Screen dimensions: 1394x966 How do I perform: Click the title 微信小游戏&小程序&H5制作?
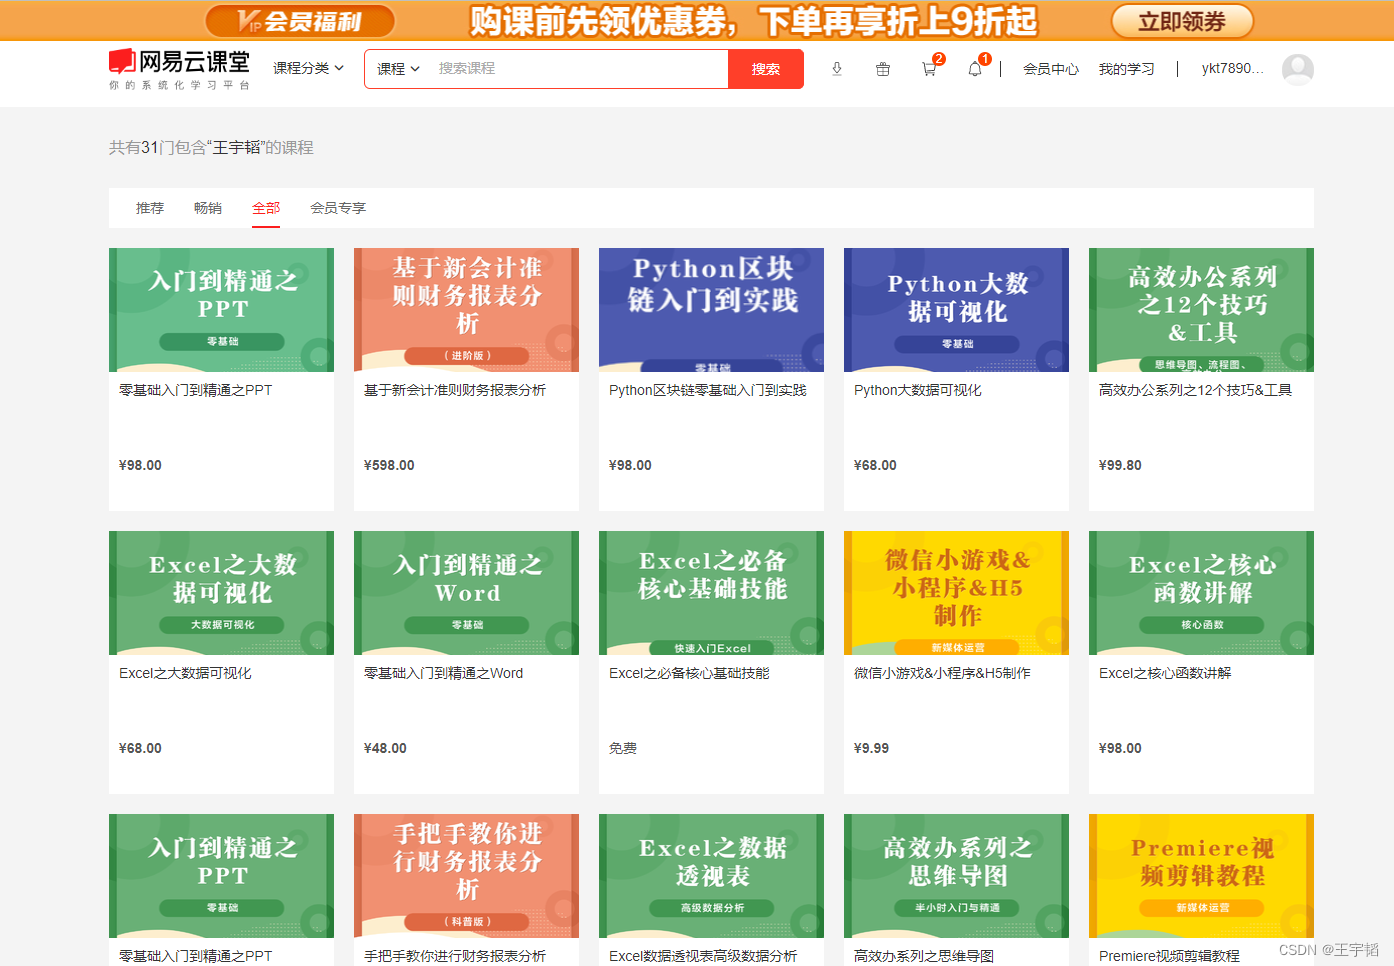(942, 673)
